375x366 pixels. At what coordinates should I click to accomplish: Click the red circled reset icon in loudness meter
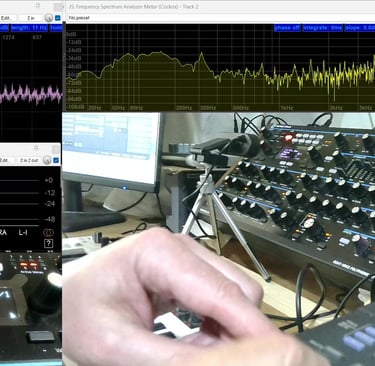(x=48, y=232)
